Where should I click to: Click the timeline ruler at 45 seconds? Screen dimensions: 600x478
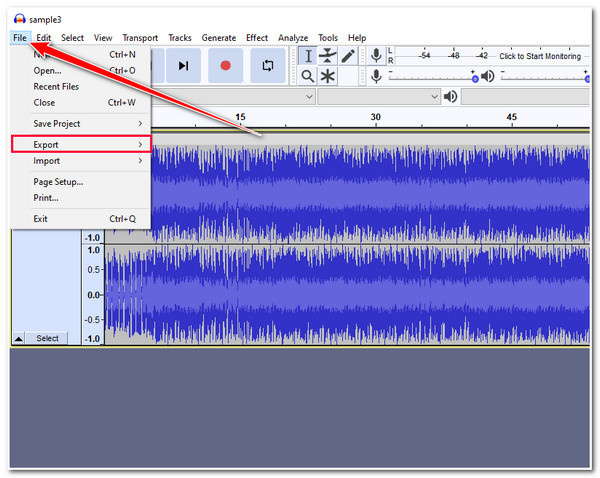(x=512, y=117)
